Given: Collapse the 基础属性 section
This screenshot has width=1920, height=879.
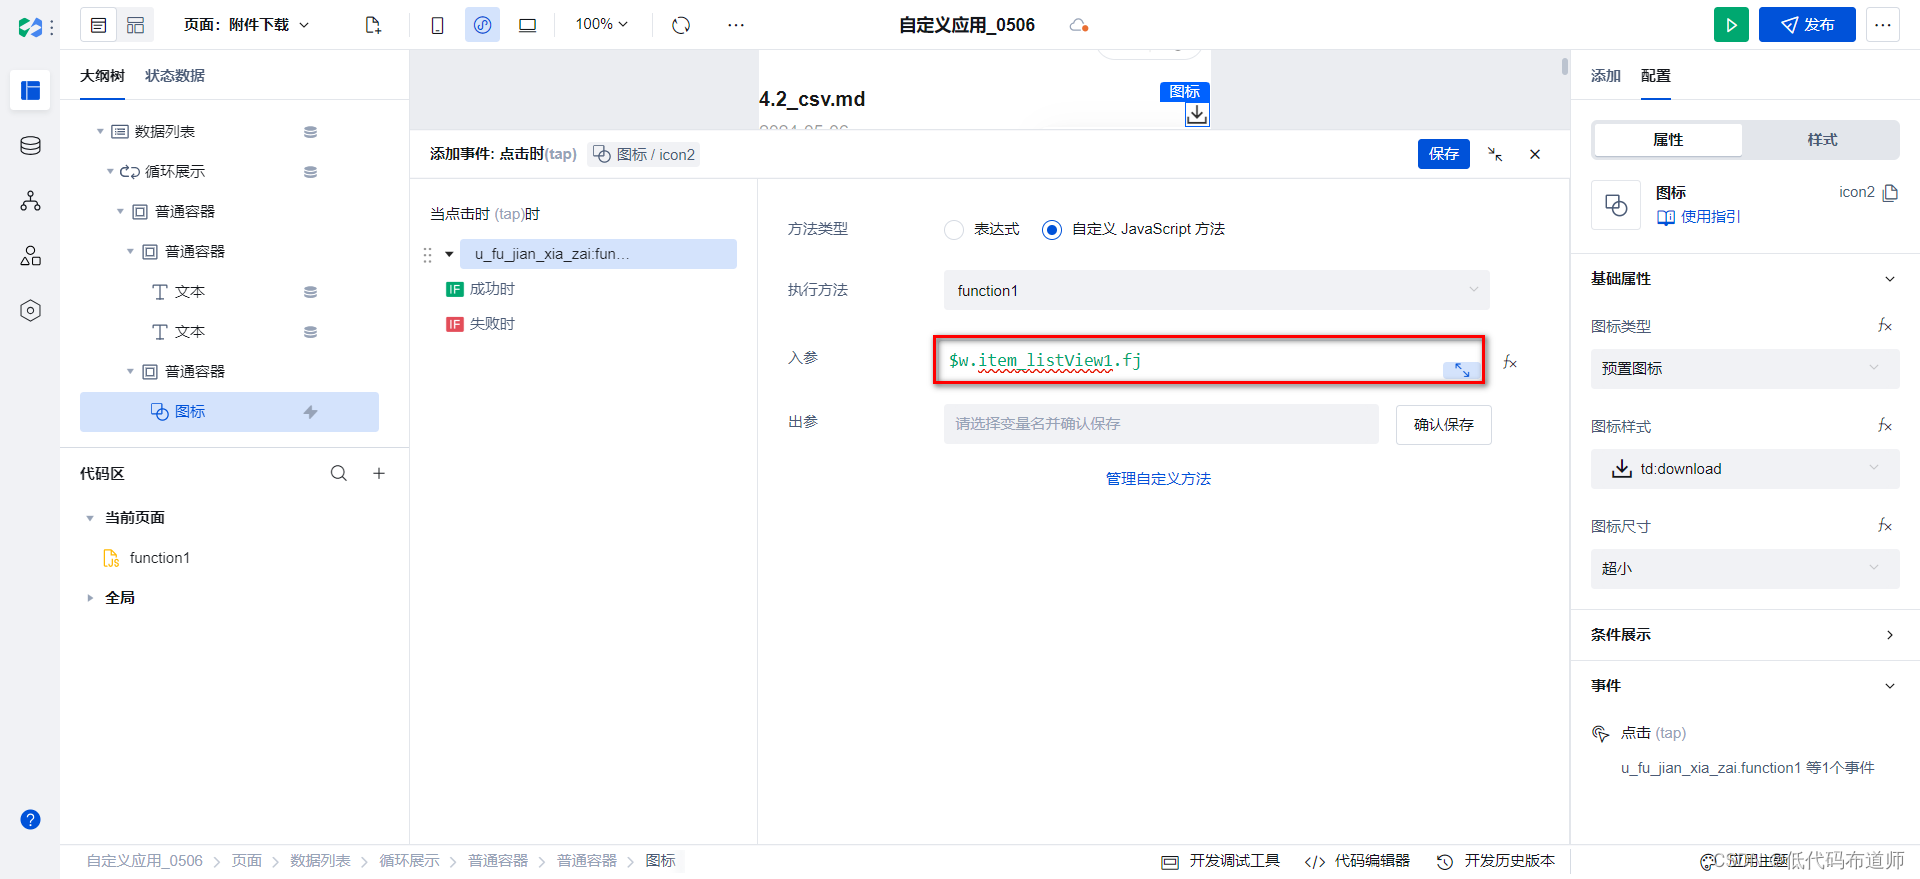Looking at the screenshot, I should [1889, 279].
